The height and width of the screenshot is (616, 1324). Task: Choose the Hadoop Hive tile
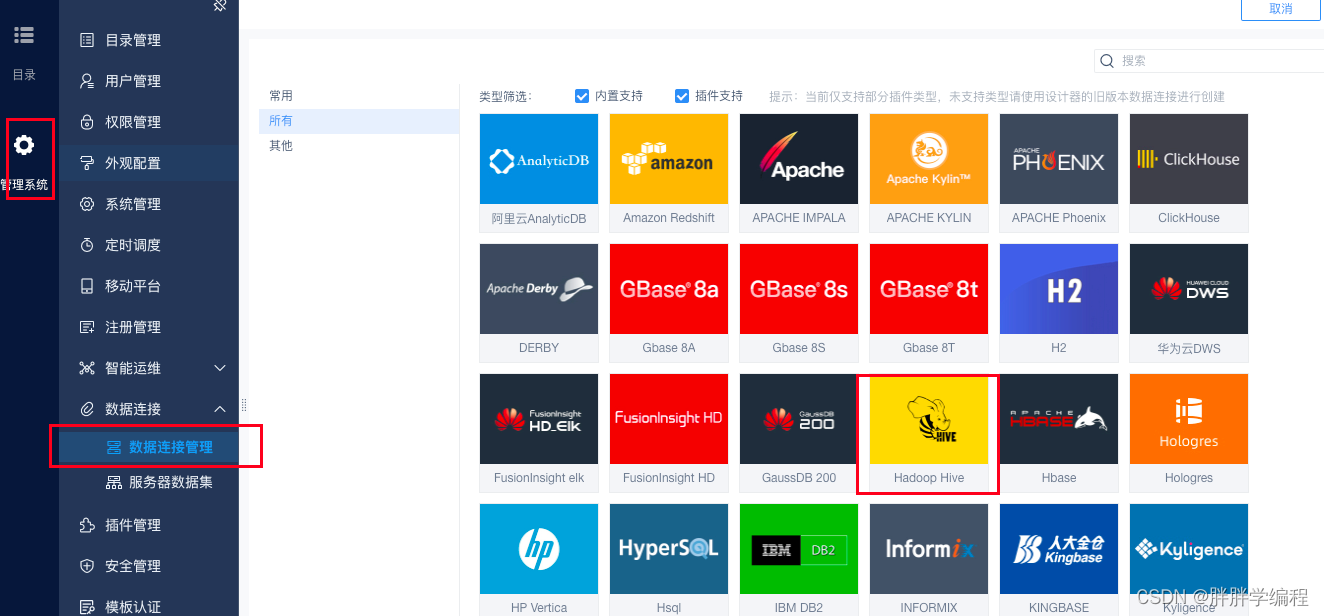pos(929,433)
